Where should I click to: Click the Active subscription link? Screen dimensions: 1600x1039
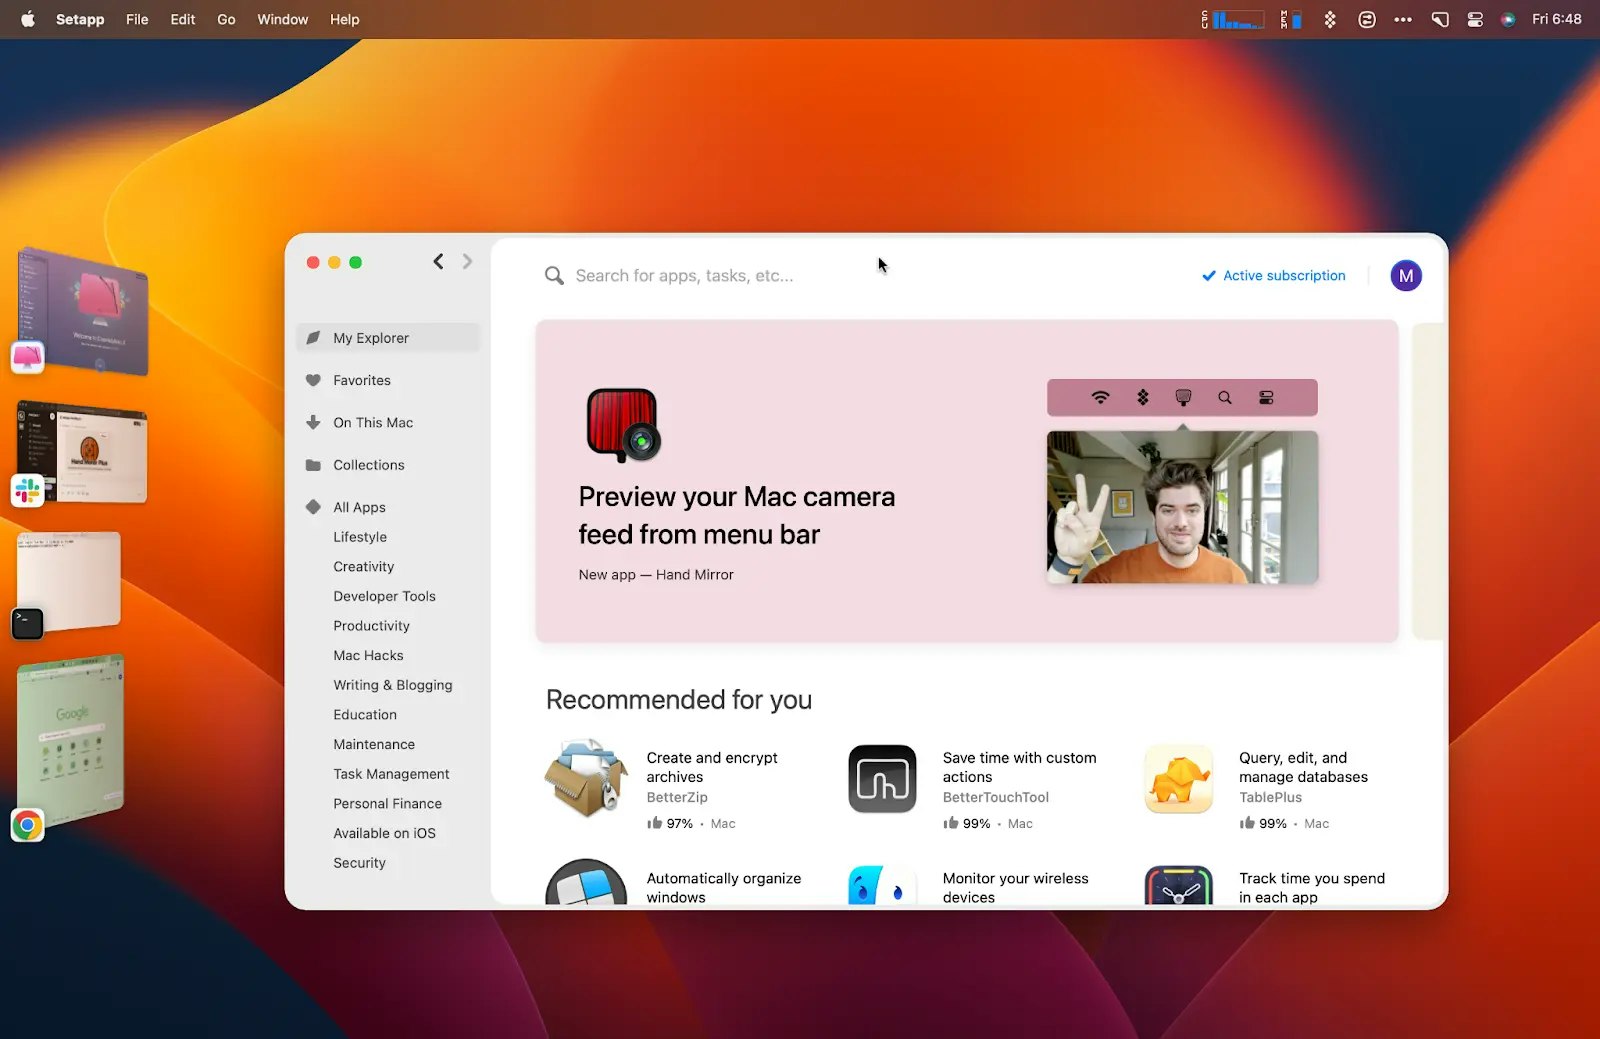tap(1274, 276)
